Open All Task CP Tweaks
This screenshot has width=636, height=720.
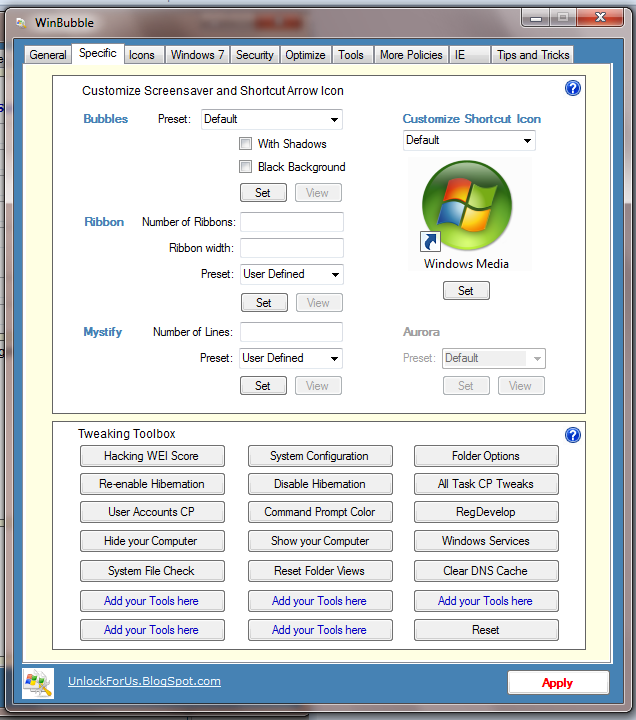pos(486,484)
